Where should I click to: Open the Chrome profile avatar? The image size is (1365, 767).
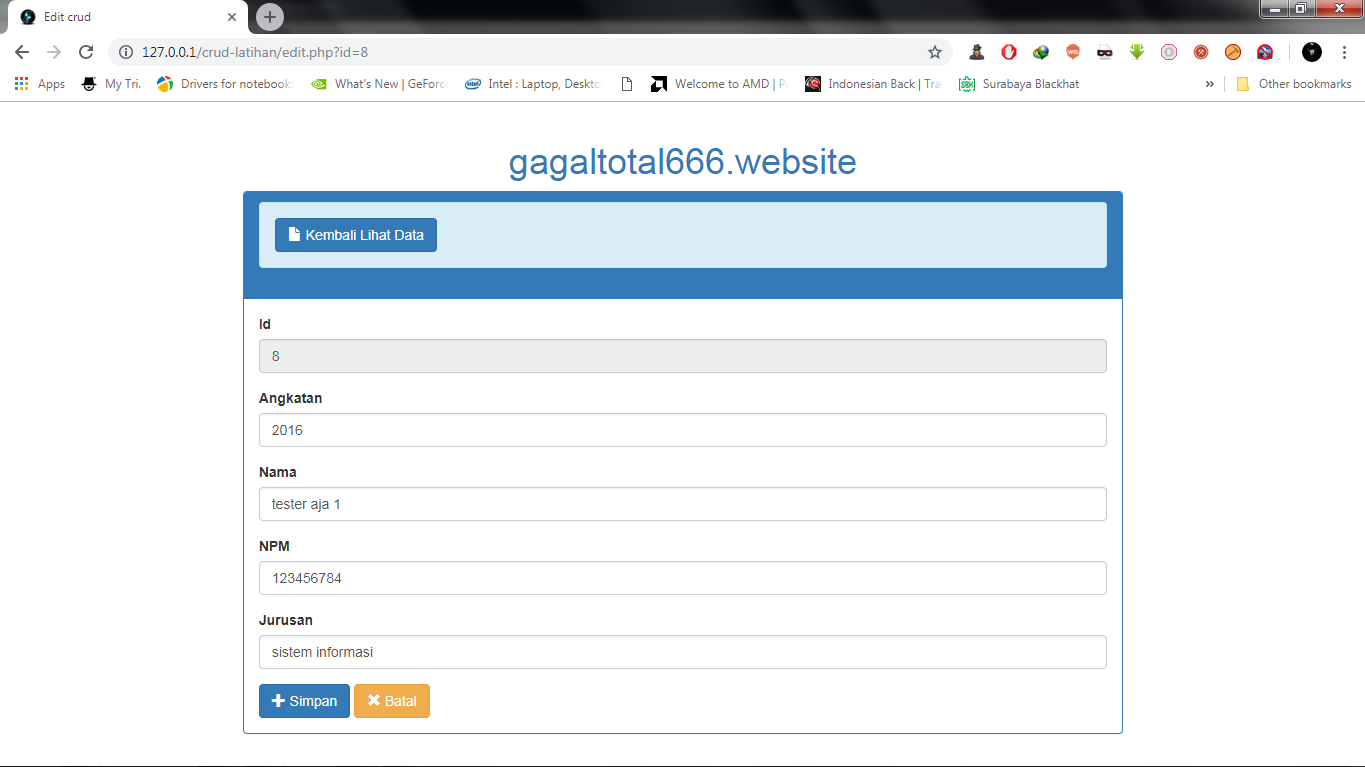(1312, 52)
